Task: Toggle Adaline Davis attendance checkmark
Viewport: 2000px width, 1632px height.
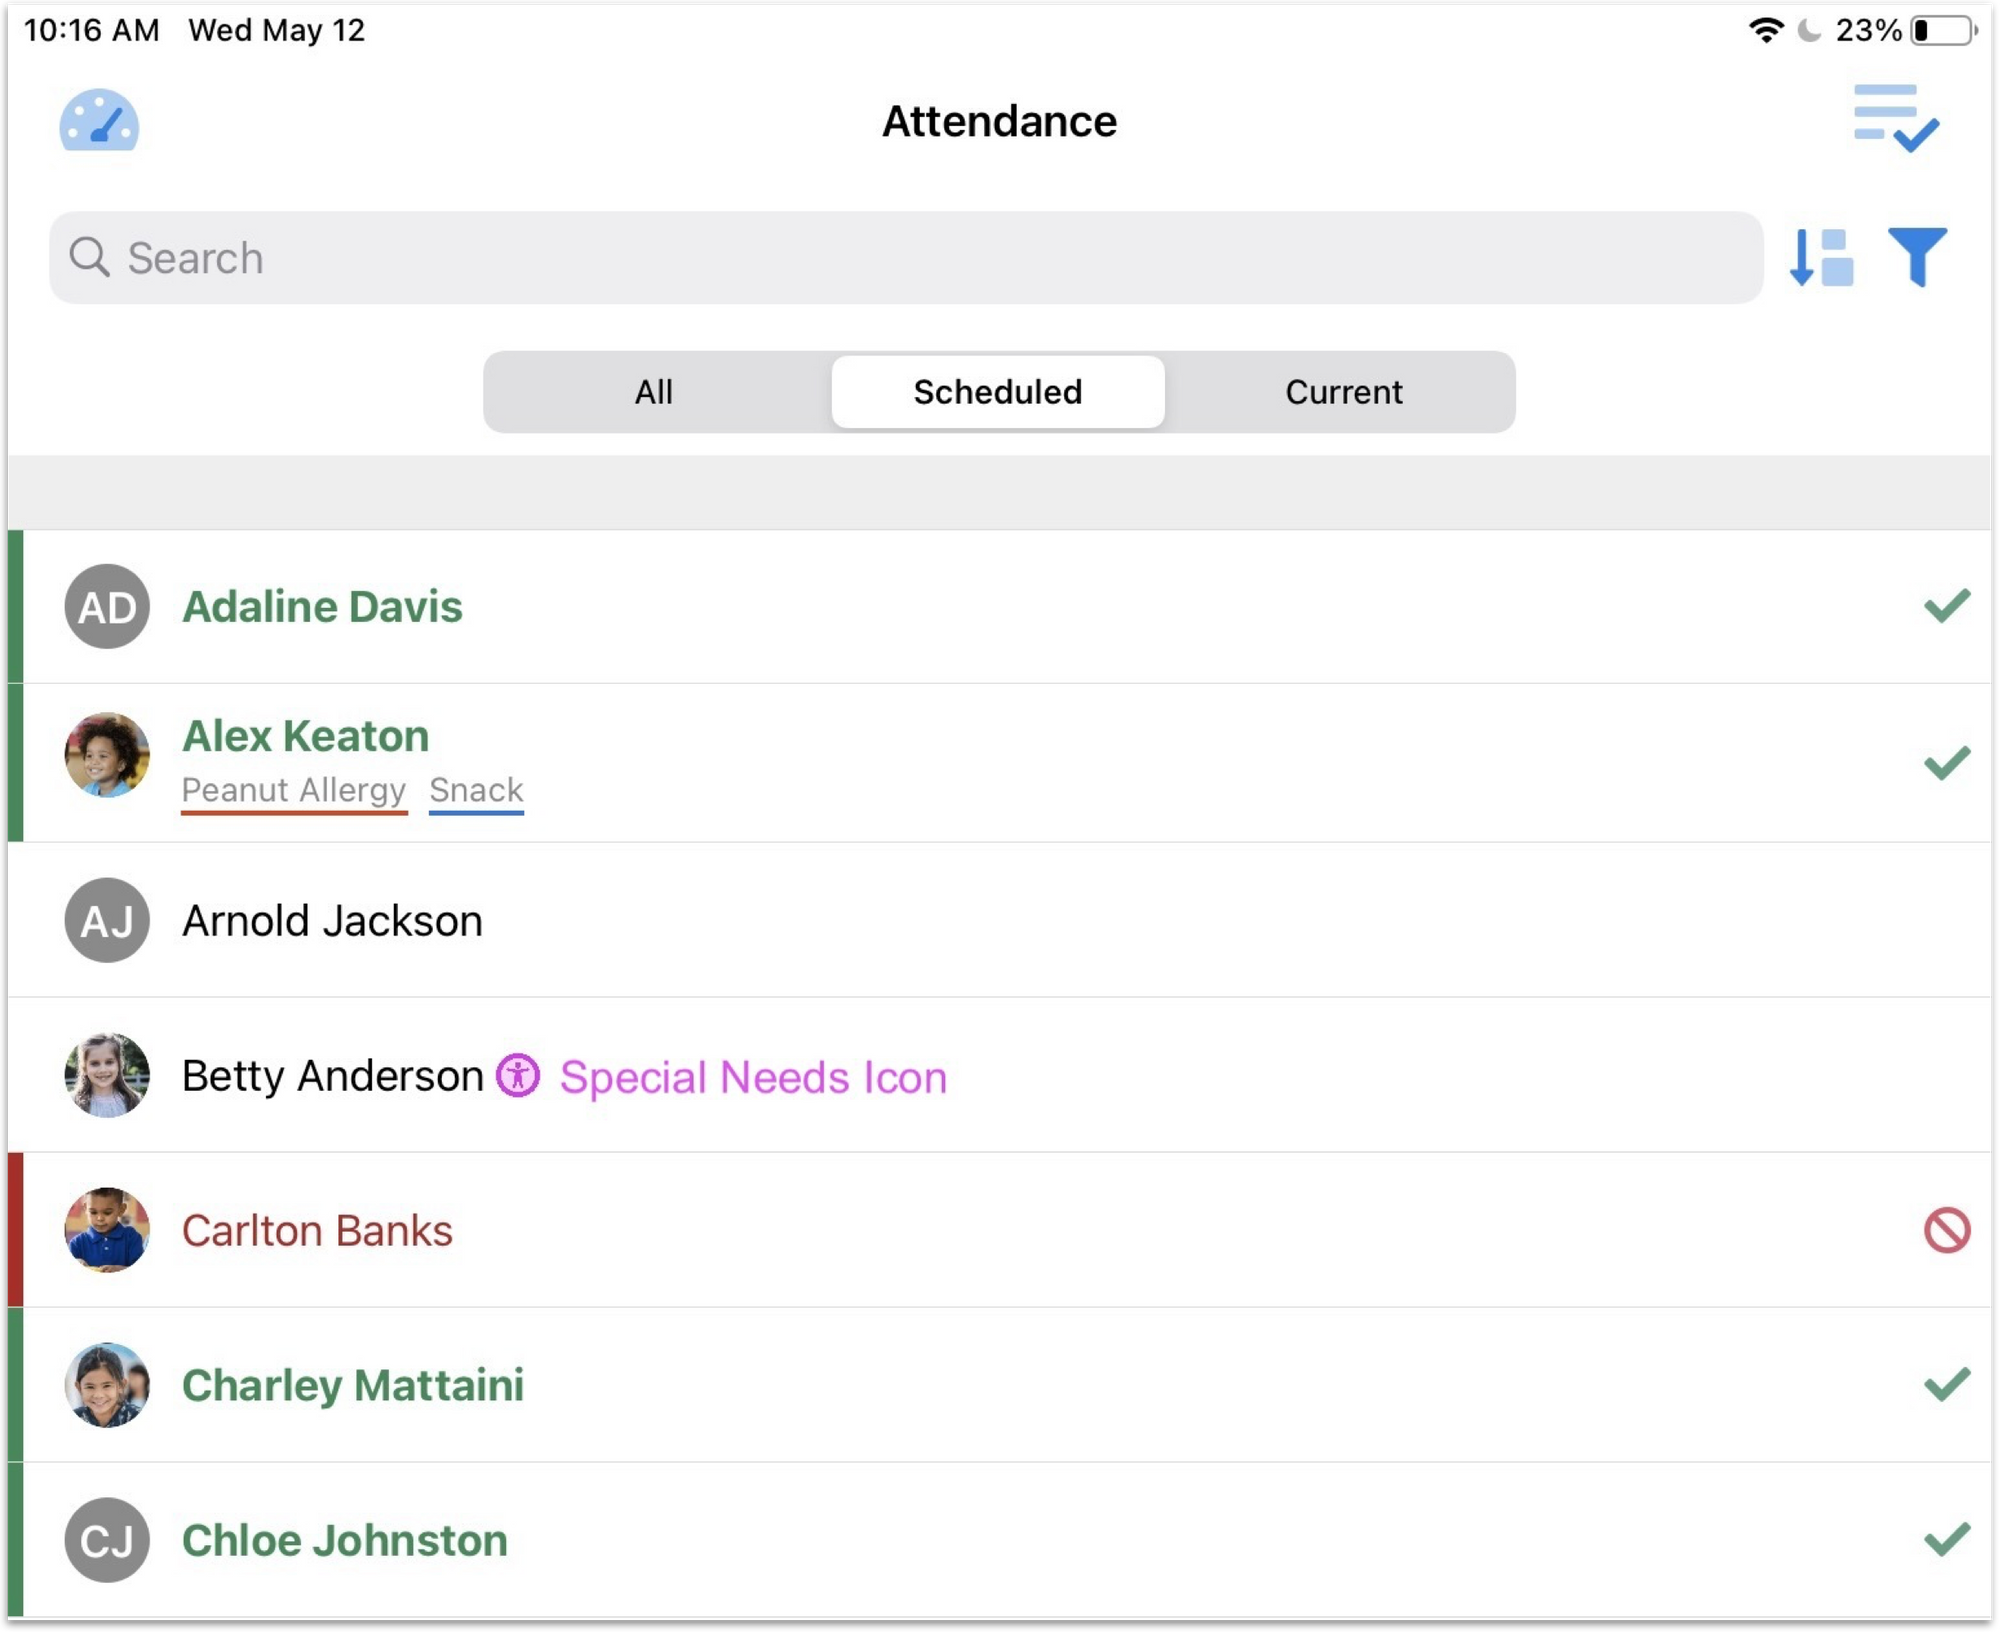Action: coord(1946,606)
